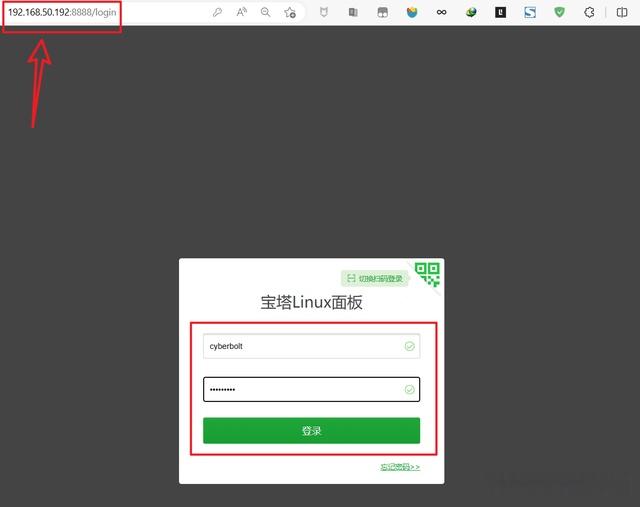Open the infinity symbol extension icon

pyautogui.click(x=441, y=13)
